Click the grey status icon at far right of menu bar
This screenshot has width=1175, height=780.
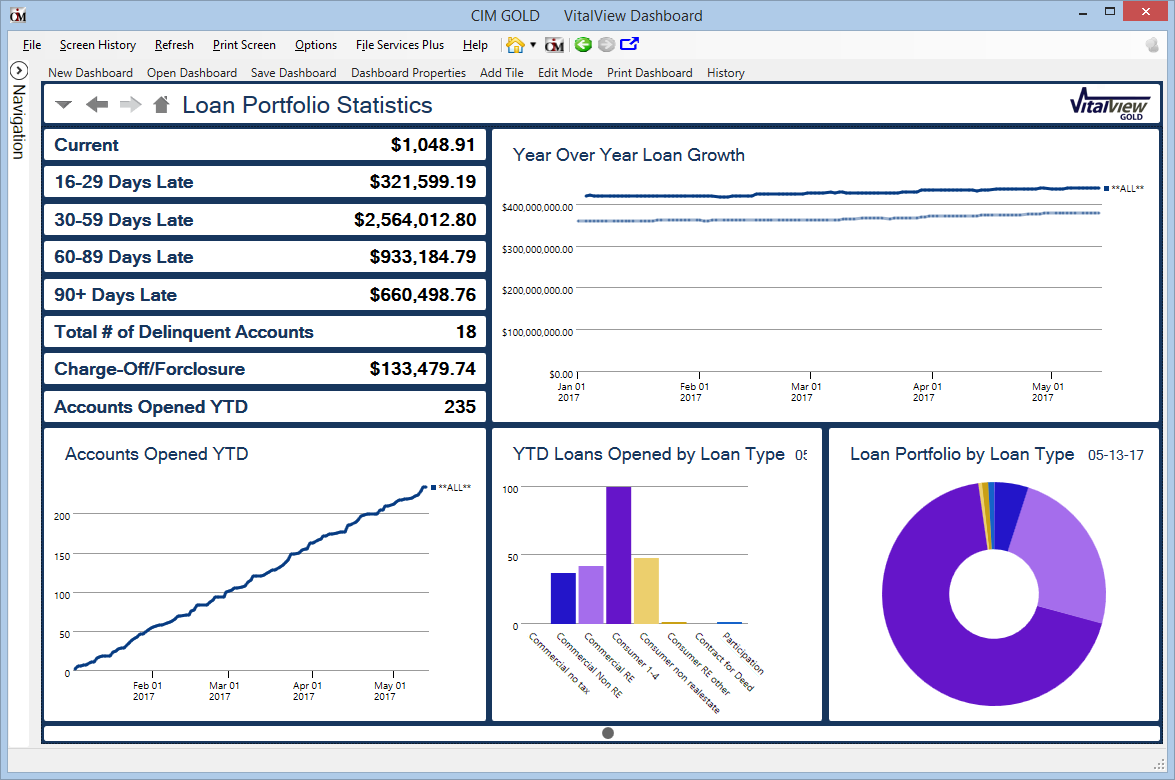[1153, 45]
